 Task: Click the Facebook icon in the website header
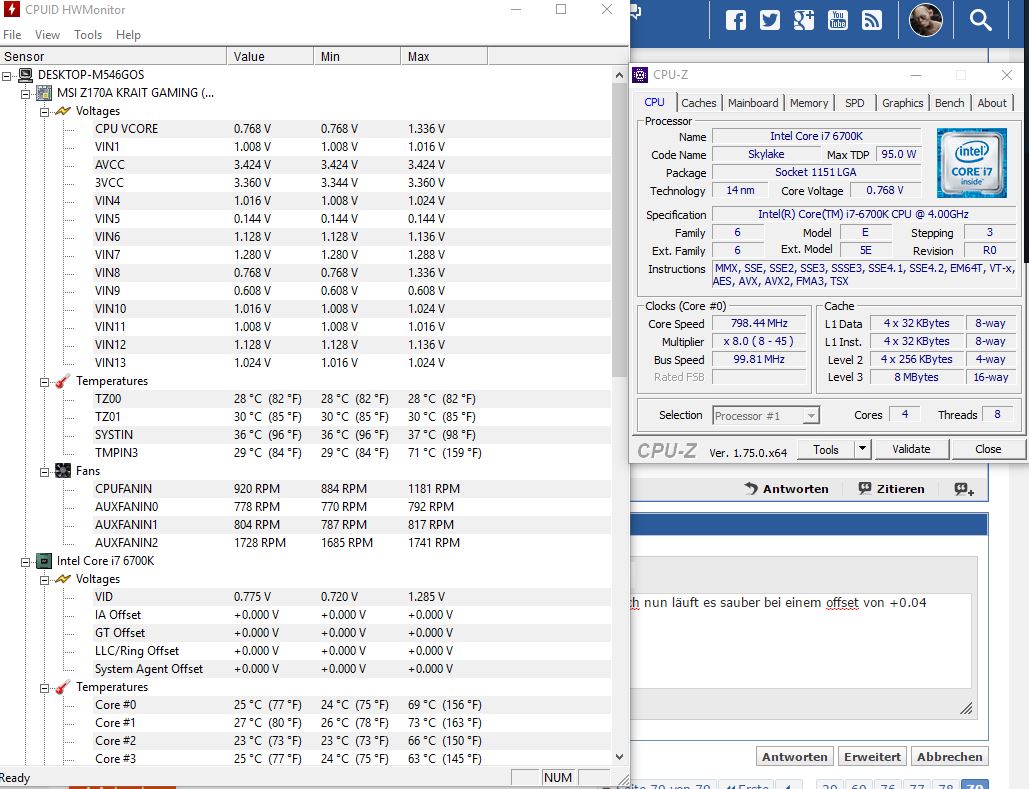click(736, 20)
